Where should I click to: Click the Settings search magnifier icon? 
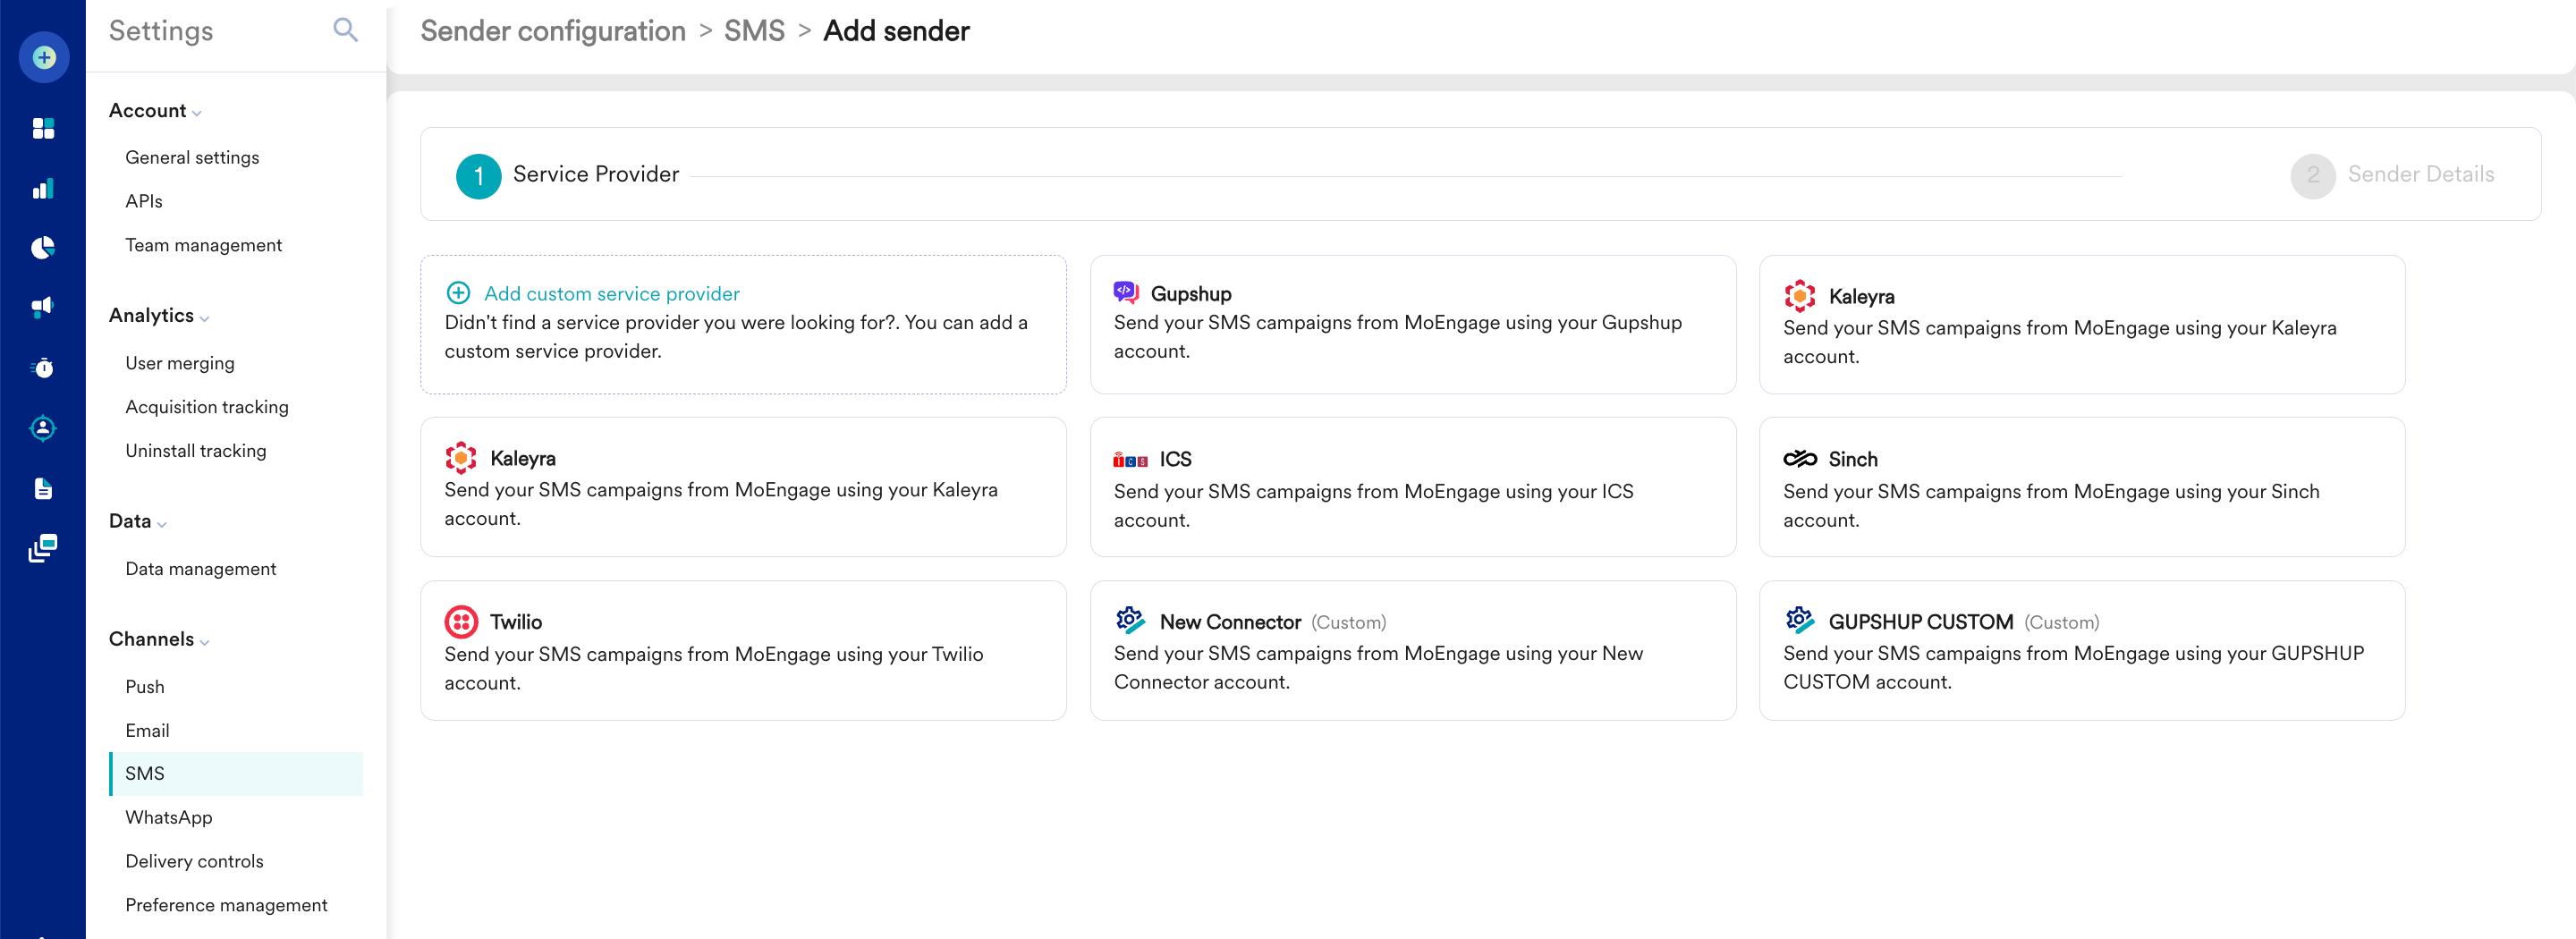click(x=345, y=30)
